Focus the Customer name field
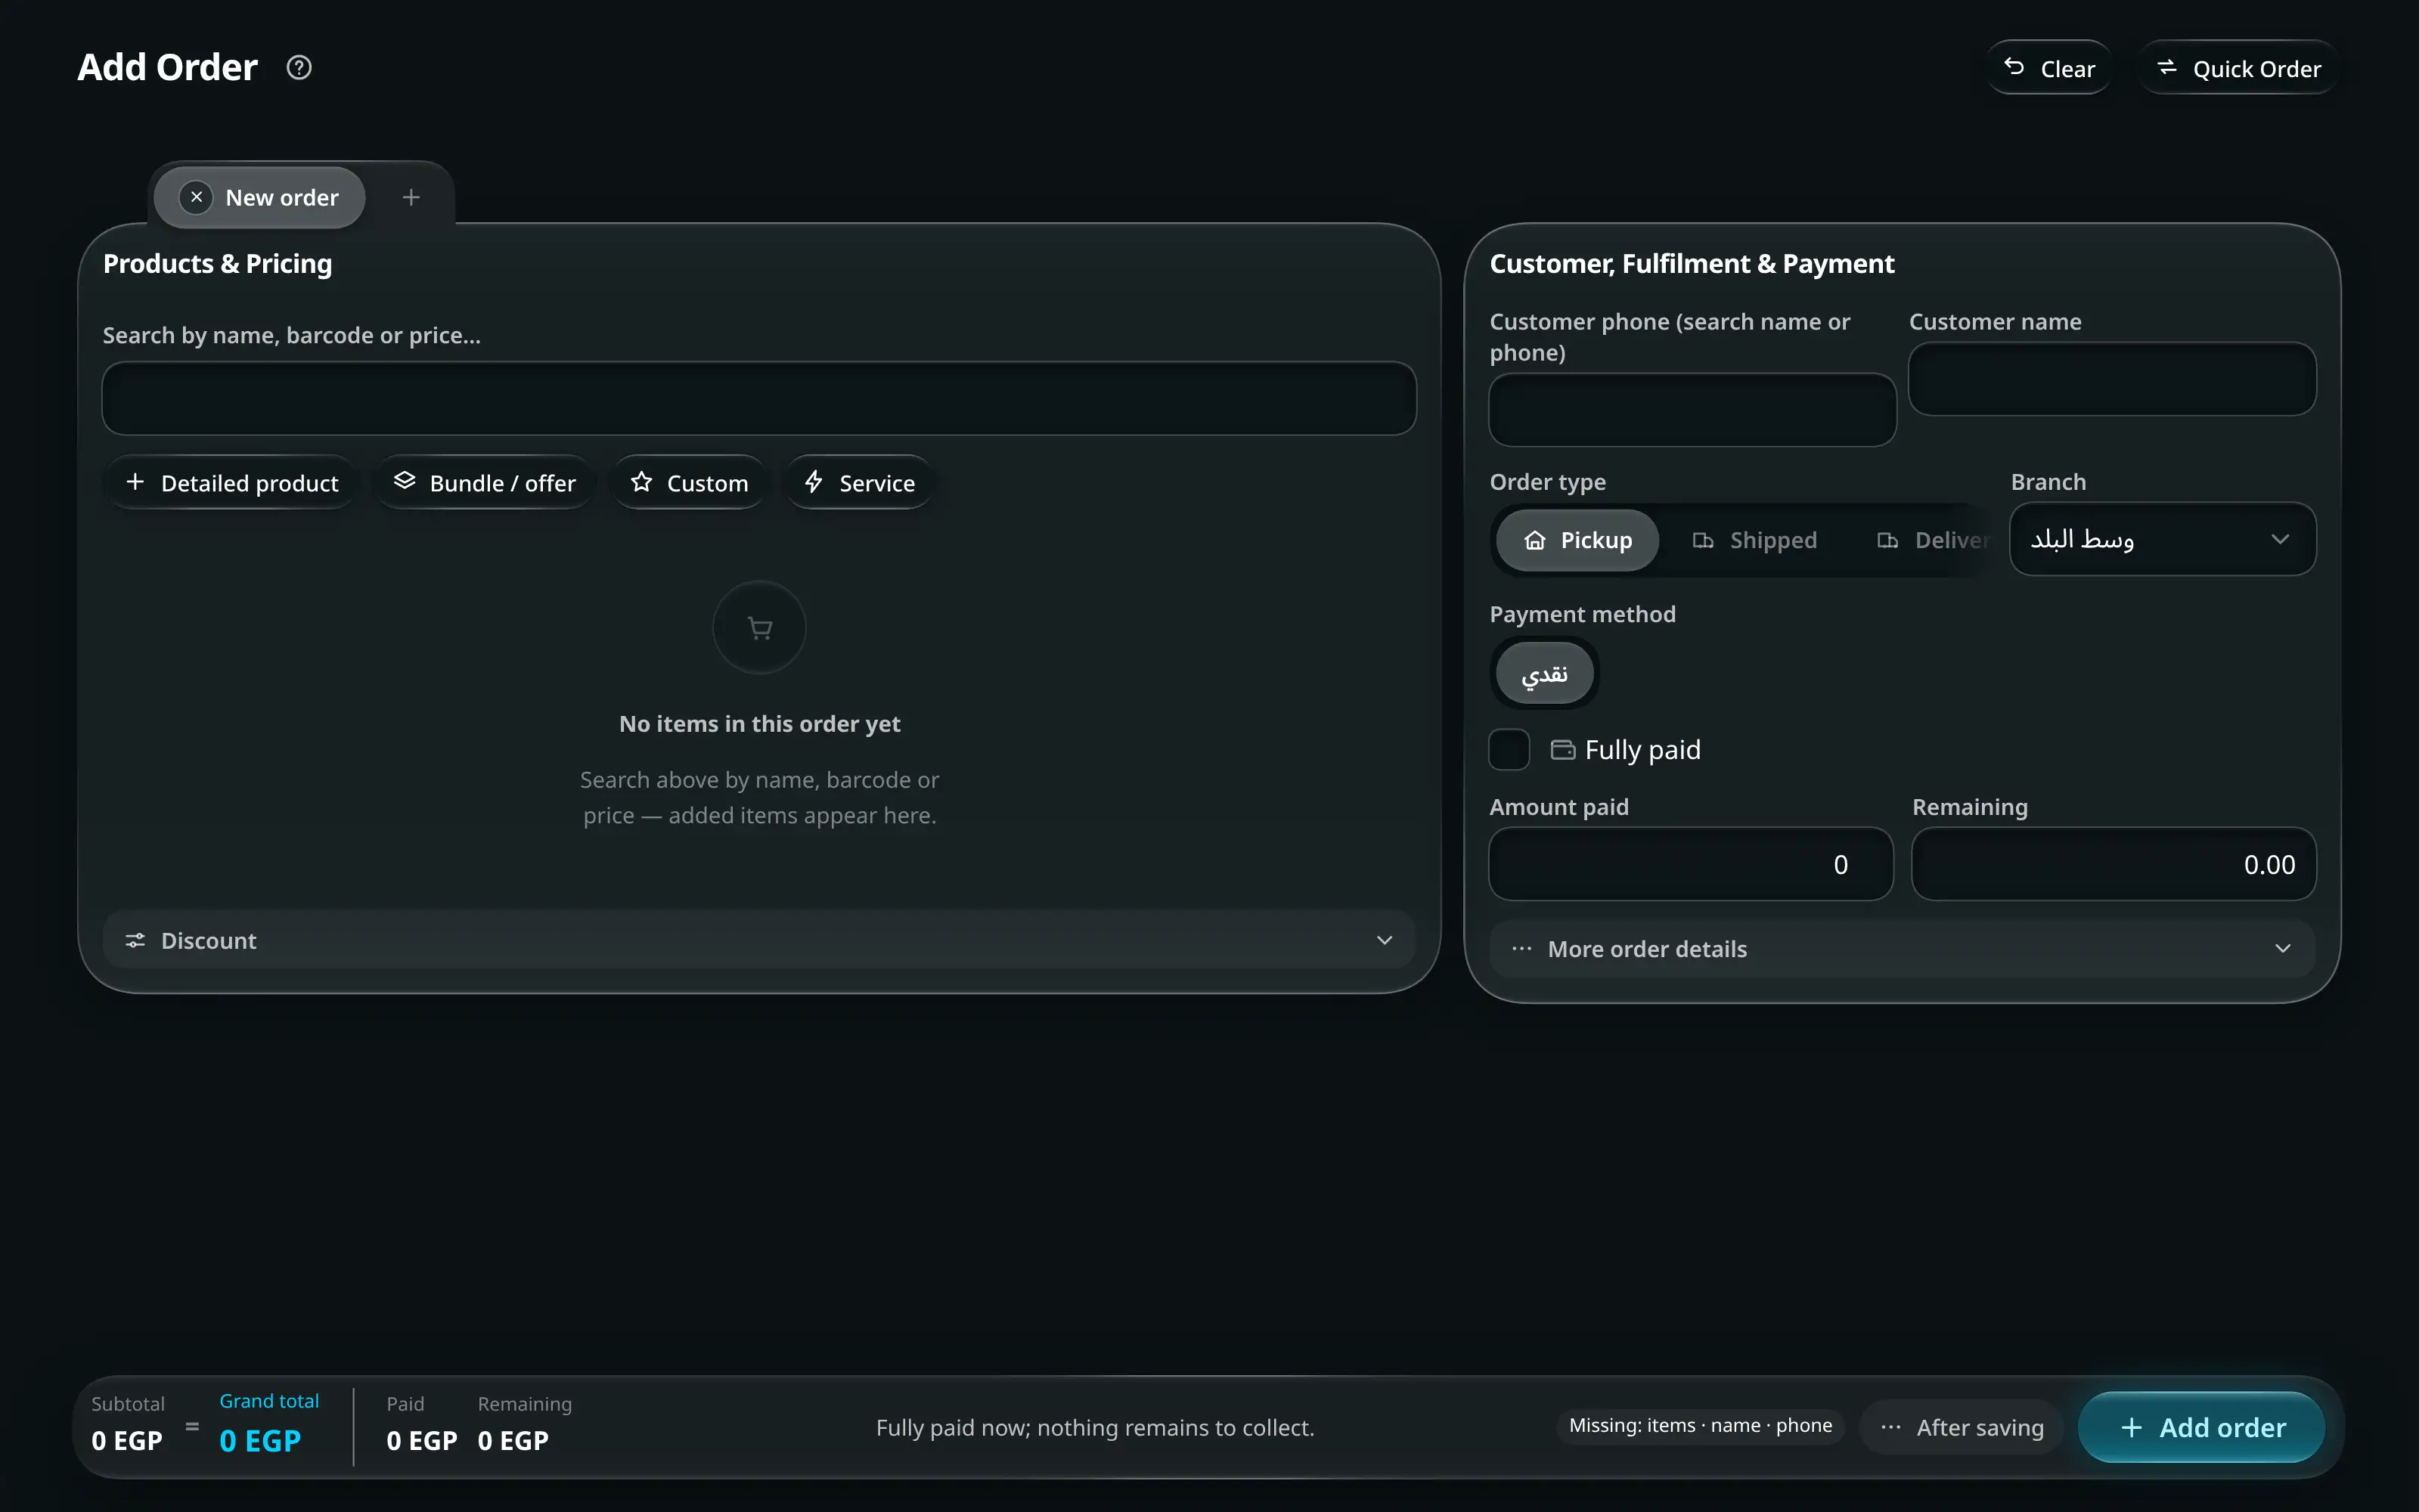Viewport: 2419px width, 1512px height. [2112, 379]
